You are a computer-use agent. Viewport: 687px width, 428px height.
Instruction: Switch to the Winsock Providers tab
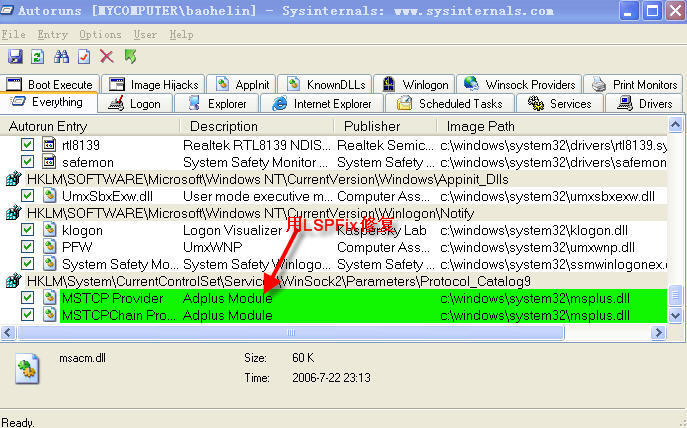(520, 84)
